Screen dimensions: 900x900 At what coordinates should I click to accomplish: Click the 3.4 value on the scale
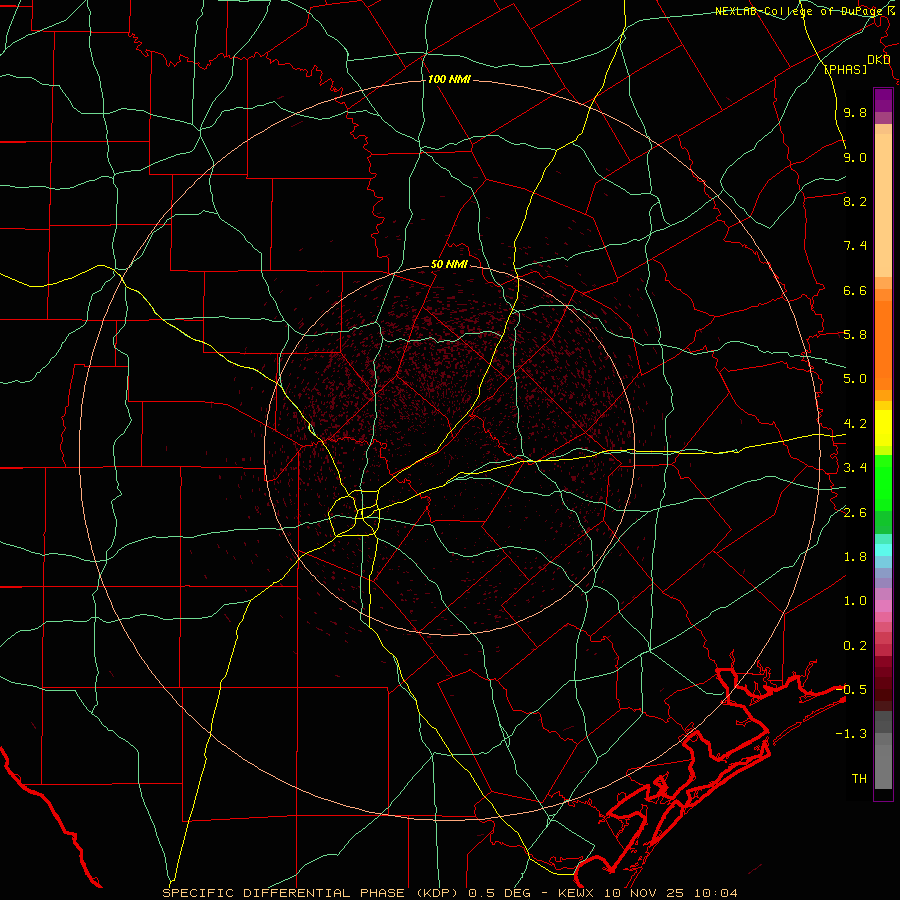[x=855, y=468]
